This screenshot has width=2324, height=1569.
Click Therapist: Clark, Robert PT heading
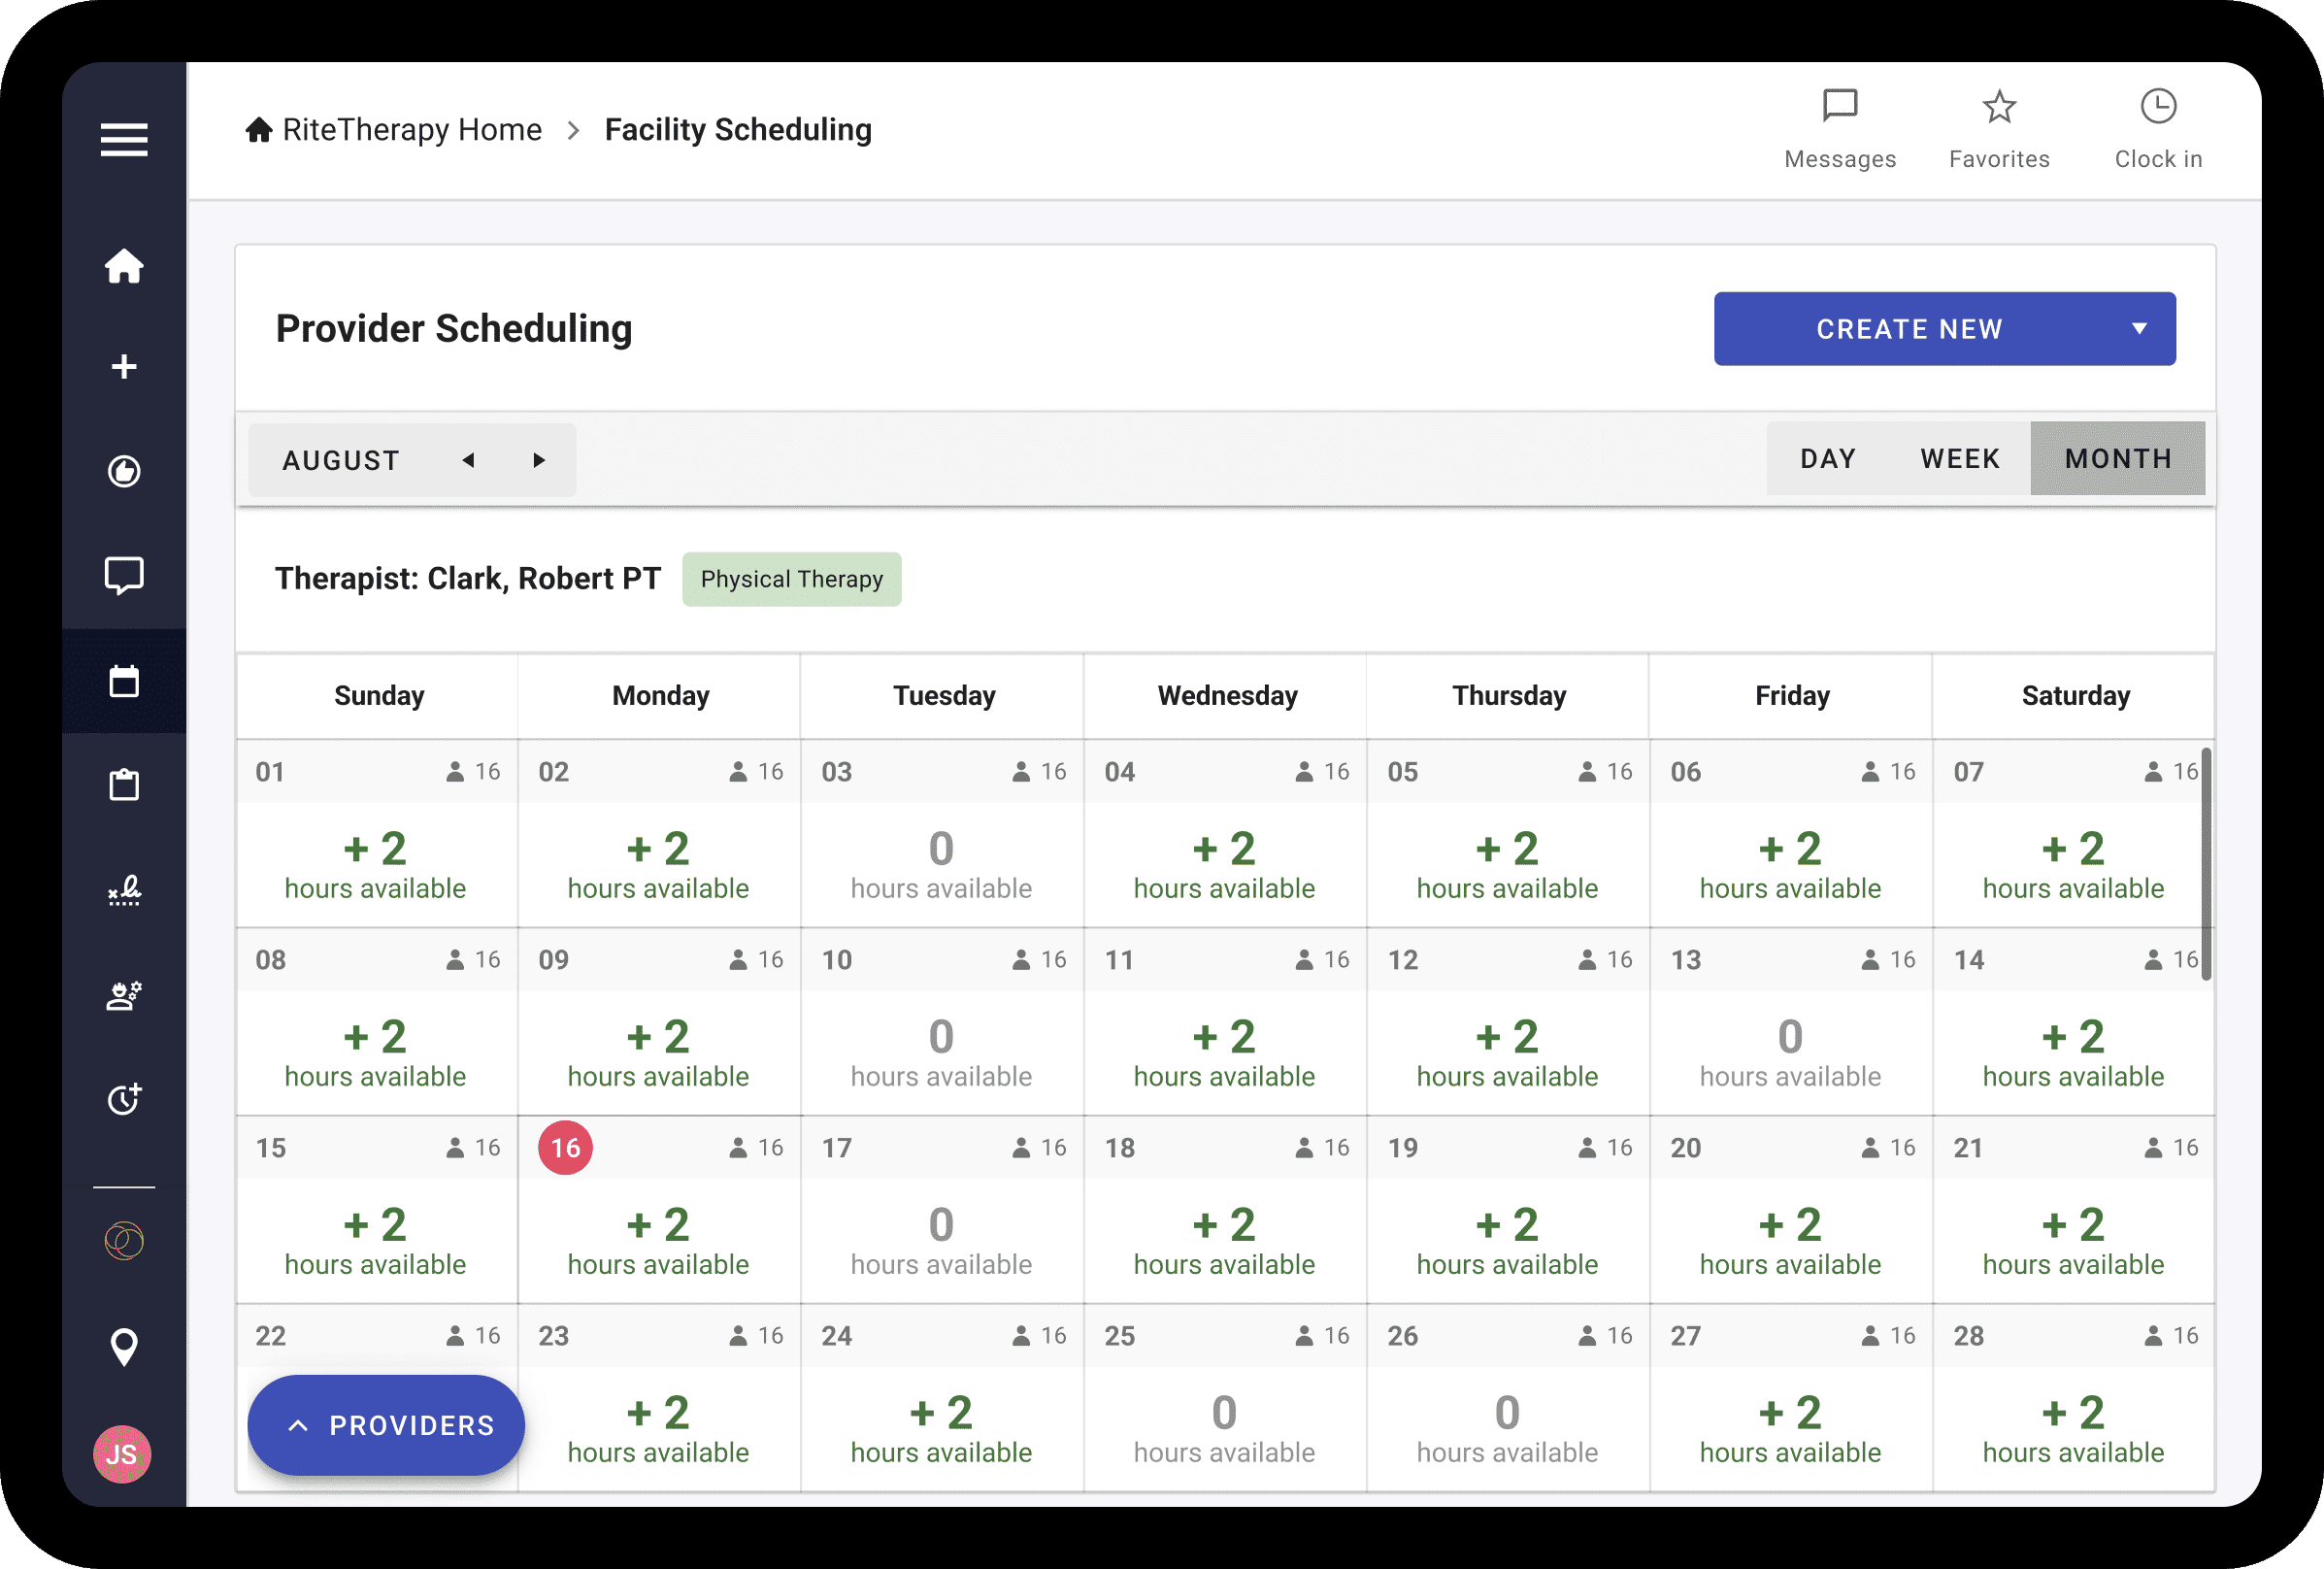pos(468,579)
